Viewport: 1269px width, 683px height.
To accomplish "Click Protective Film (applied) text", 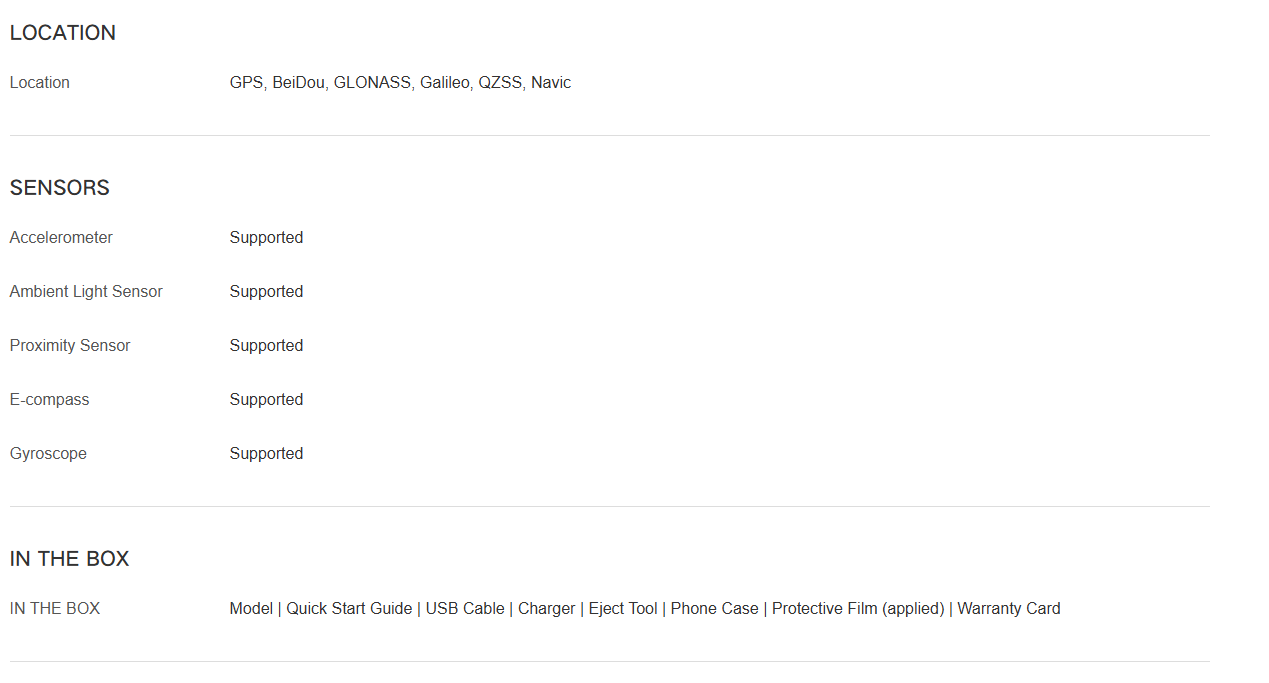I will [858, 609].
